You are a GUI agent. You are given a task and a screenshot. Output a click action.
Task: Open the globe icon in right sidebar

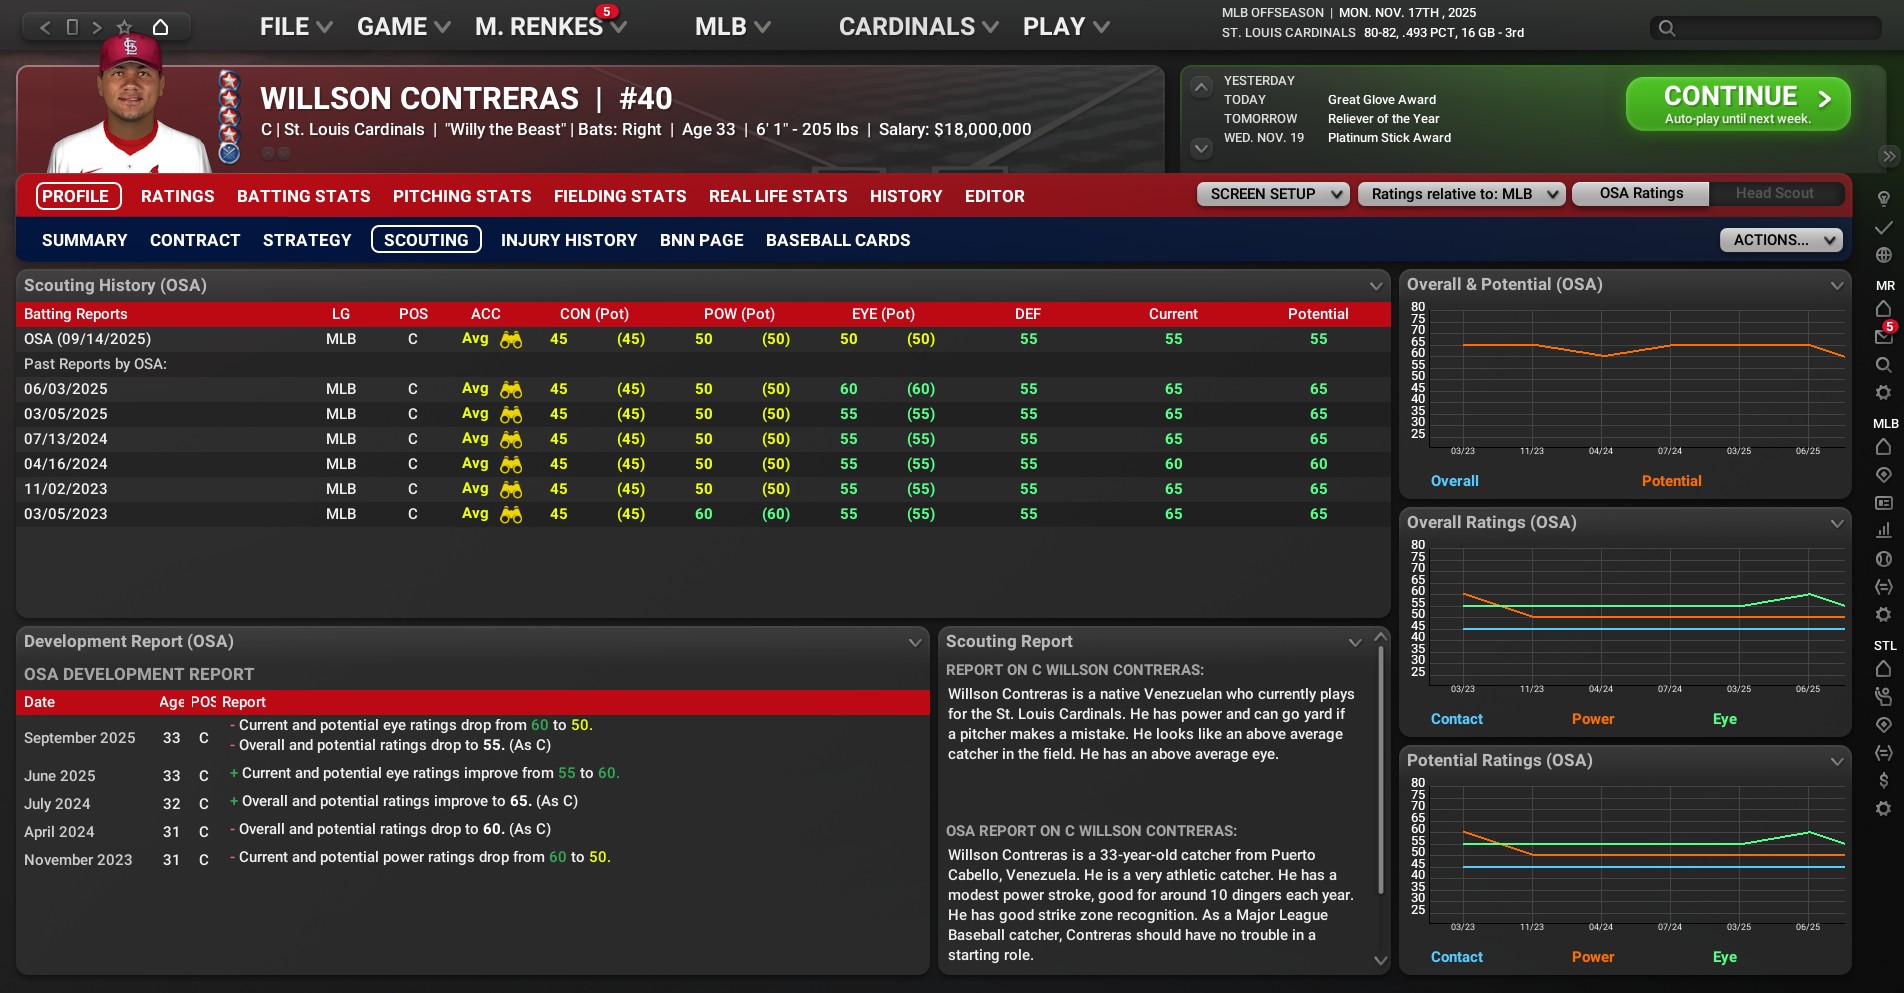tap(1883, 255)
